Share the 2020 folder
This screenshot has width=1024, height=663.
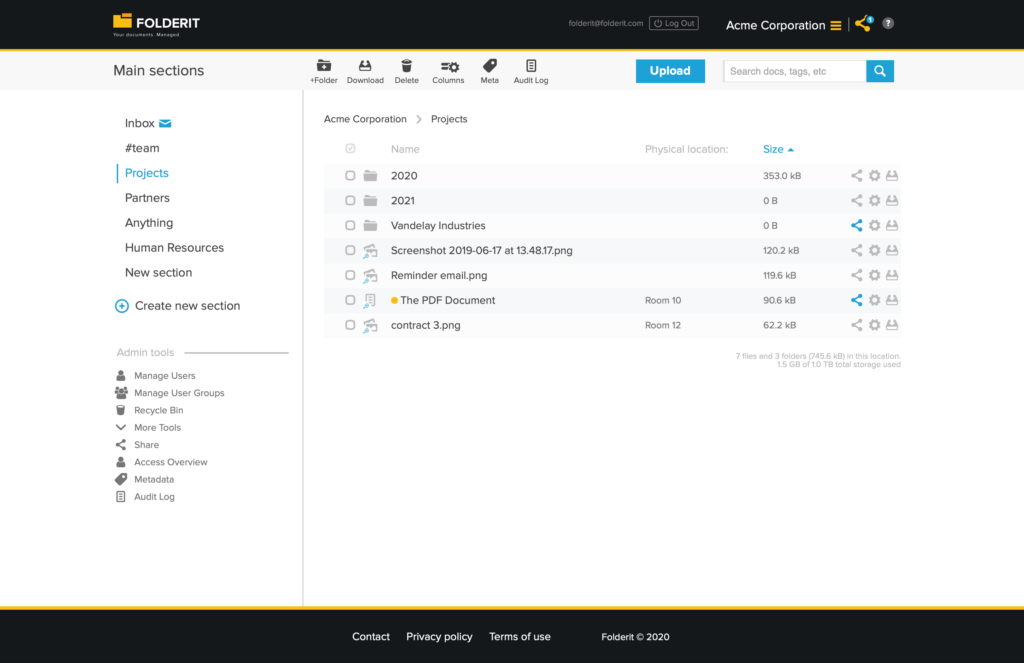[x=856, y=175]
